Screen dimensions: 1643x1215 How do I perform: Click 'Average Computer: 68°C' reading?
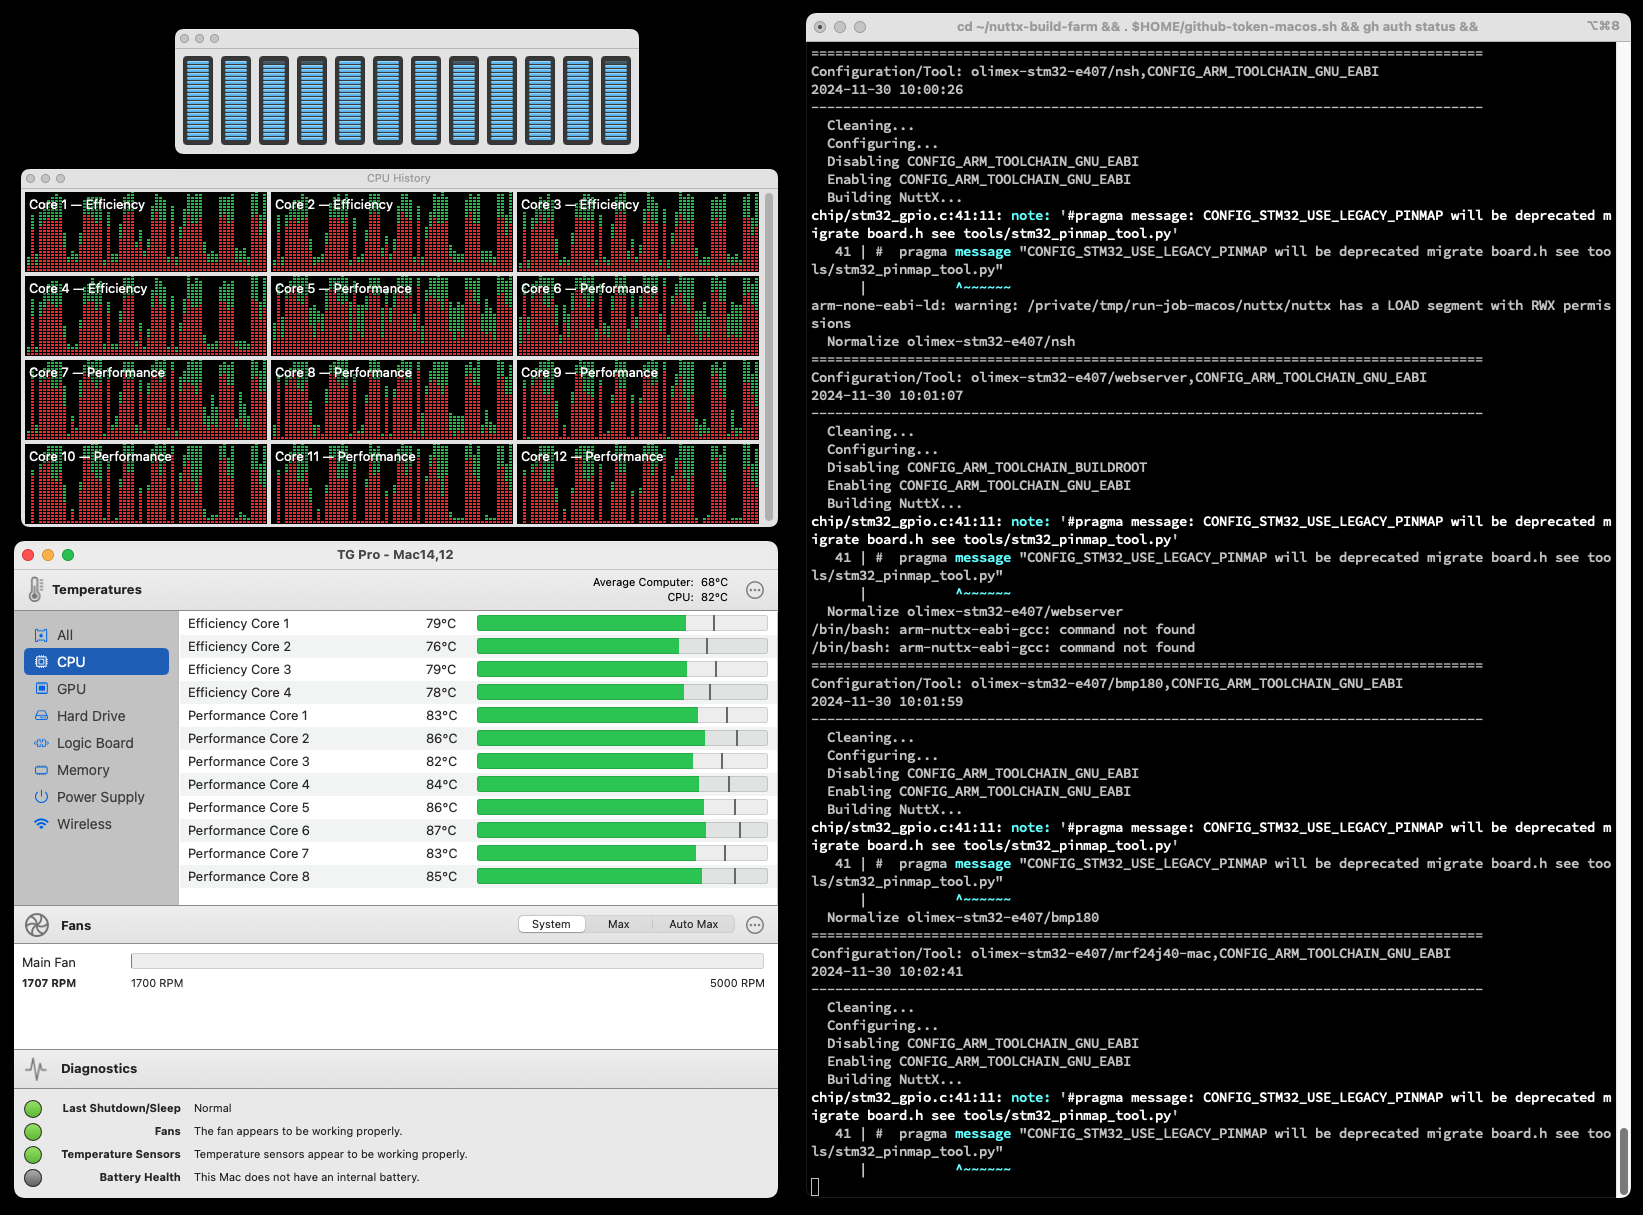click(660, 582)
